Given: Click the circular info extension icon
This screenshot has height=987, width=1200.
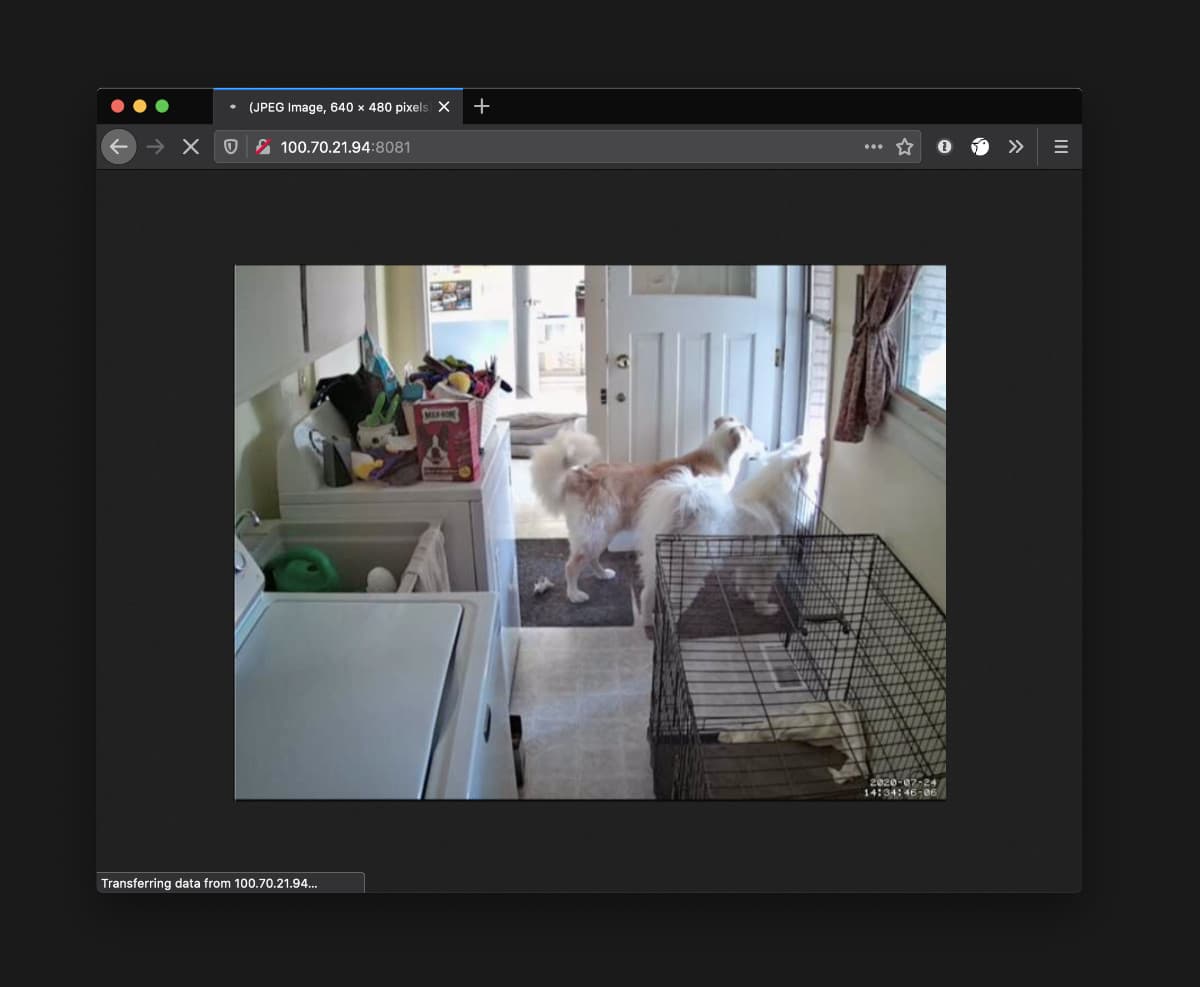Looking at the screenshot, I should (x=944, y=146).
